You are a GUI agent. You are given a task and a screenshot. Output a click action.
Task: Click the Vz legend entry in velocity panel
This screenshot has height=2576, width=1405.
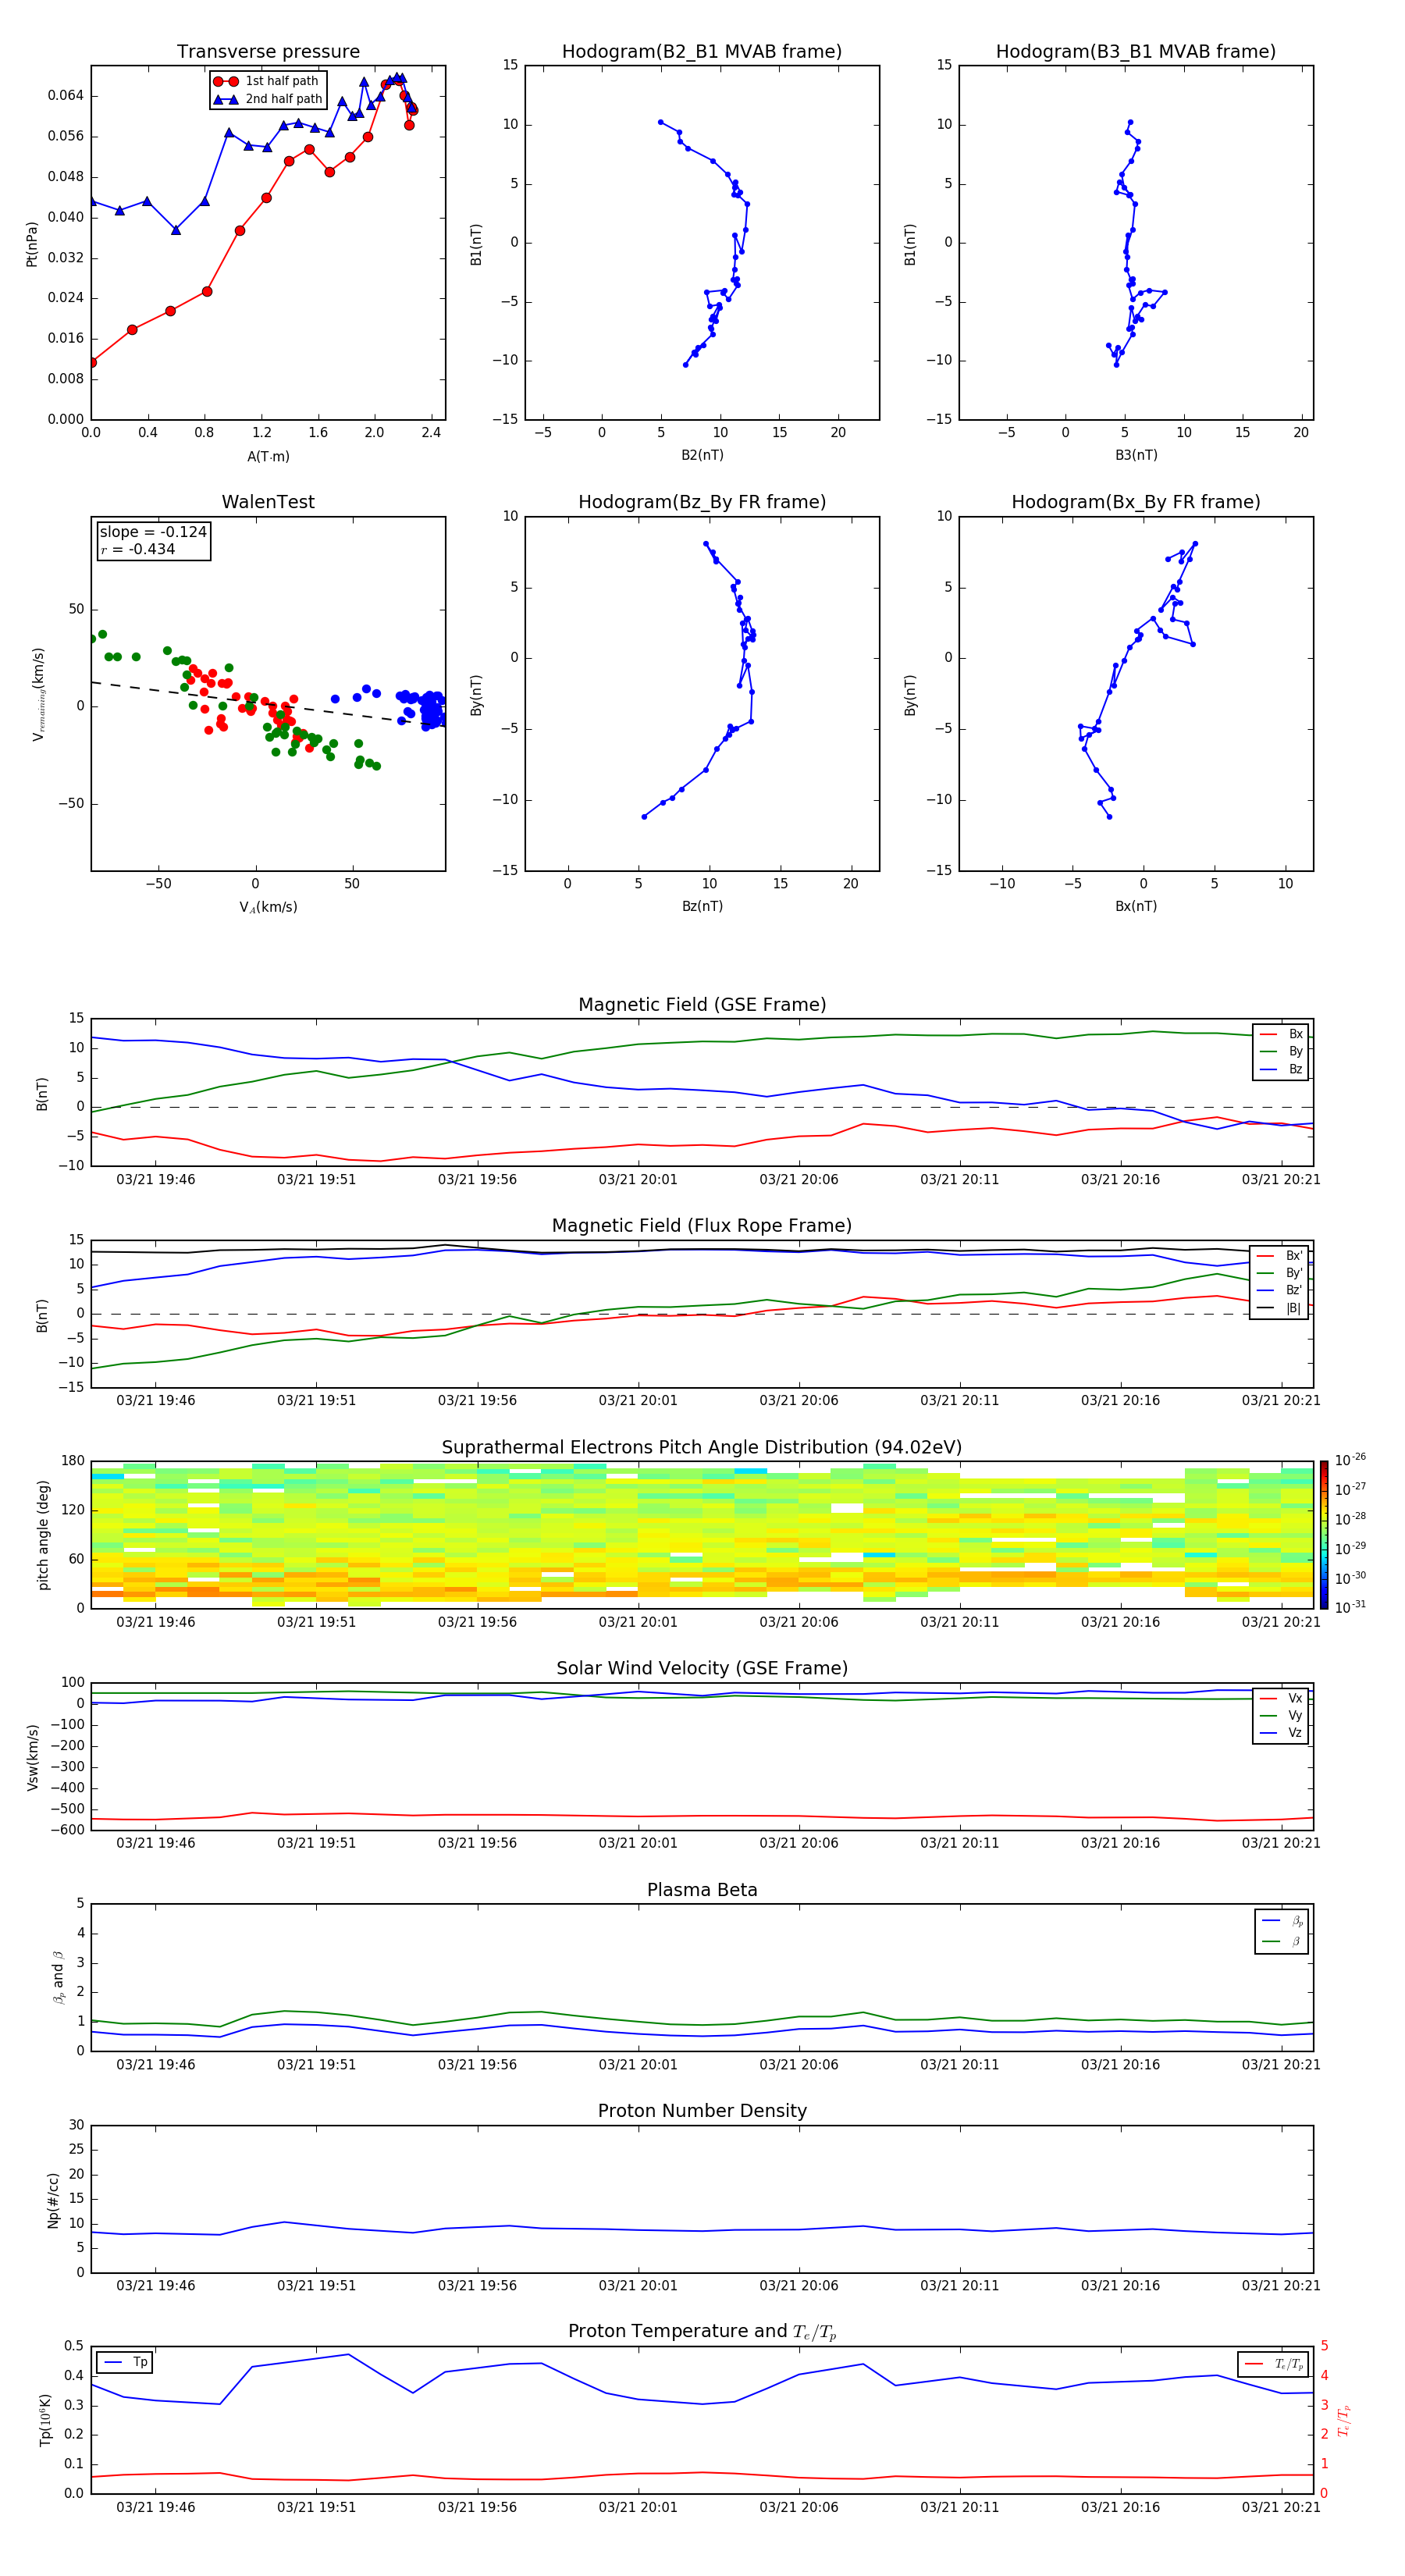point(1281,1733)
